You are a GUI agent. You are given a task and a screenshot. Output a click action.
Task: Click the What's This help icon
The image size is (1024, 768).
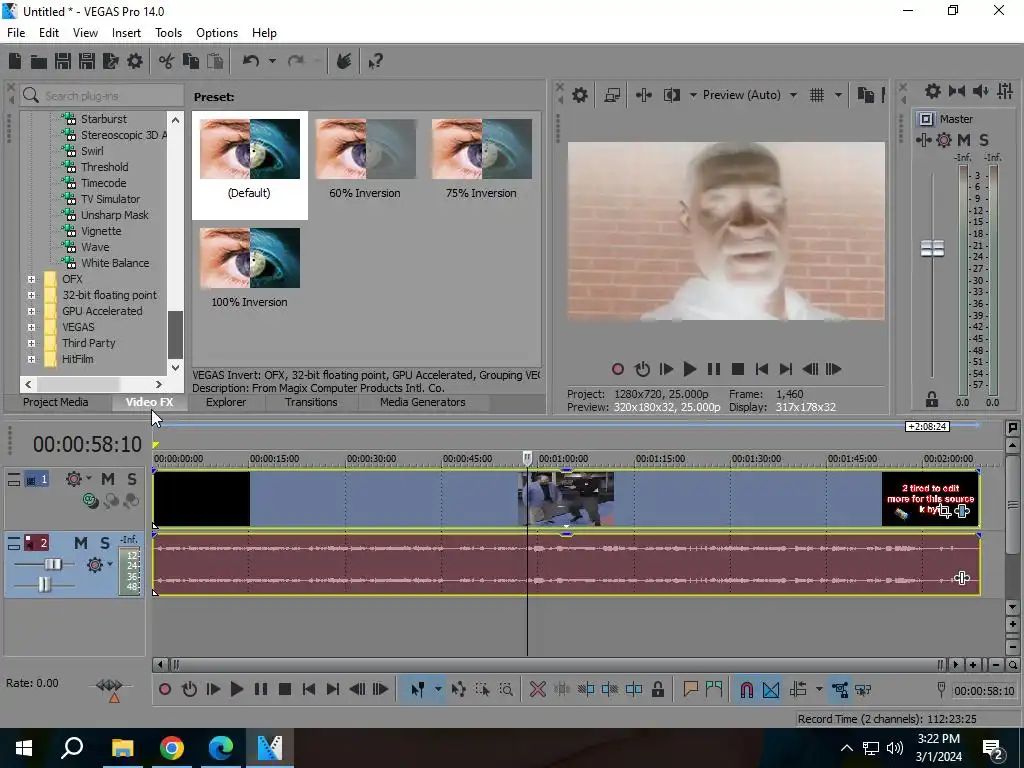(375, 61)
